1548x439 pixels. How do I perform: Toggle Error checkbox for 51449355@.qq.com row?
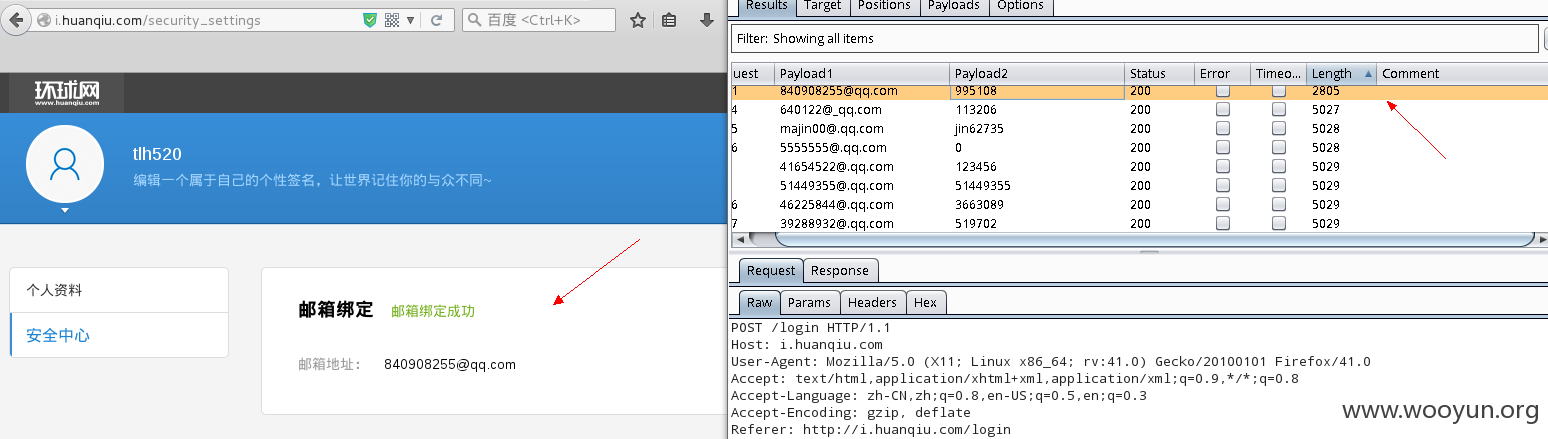point(1223,186)
